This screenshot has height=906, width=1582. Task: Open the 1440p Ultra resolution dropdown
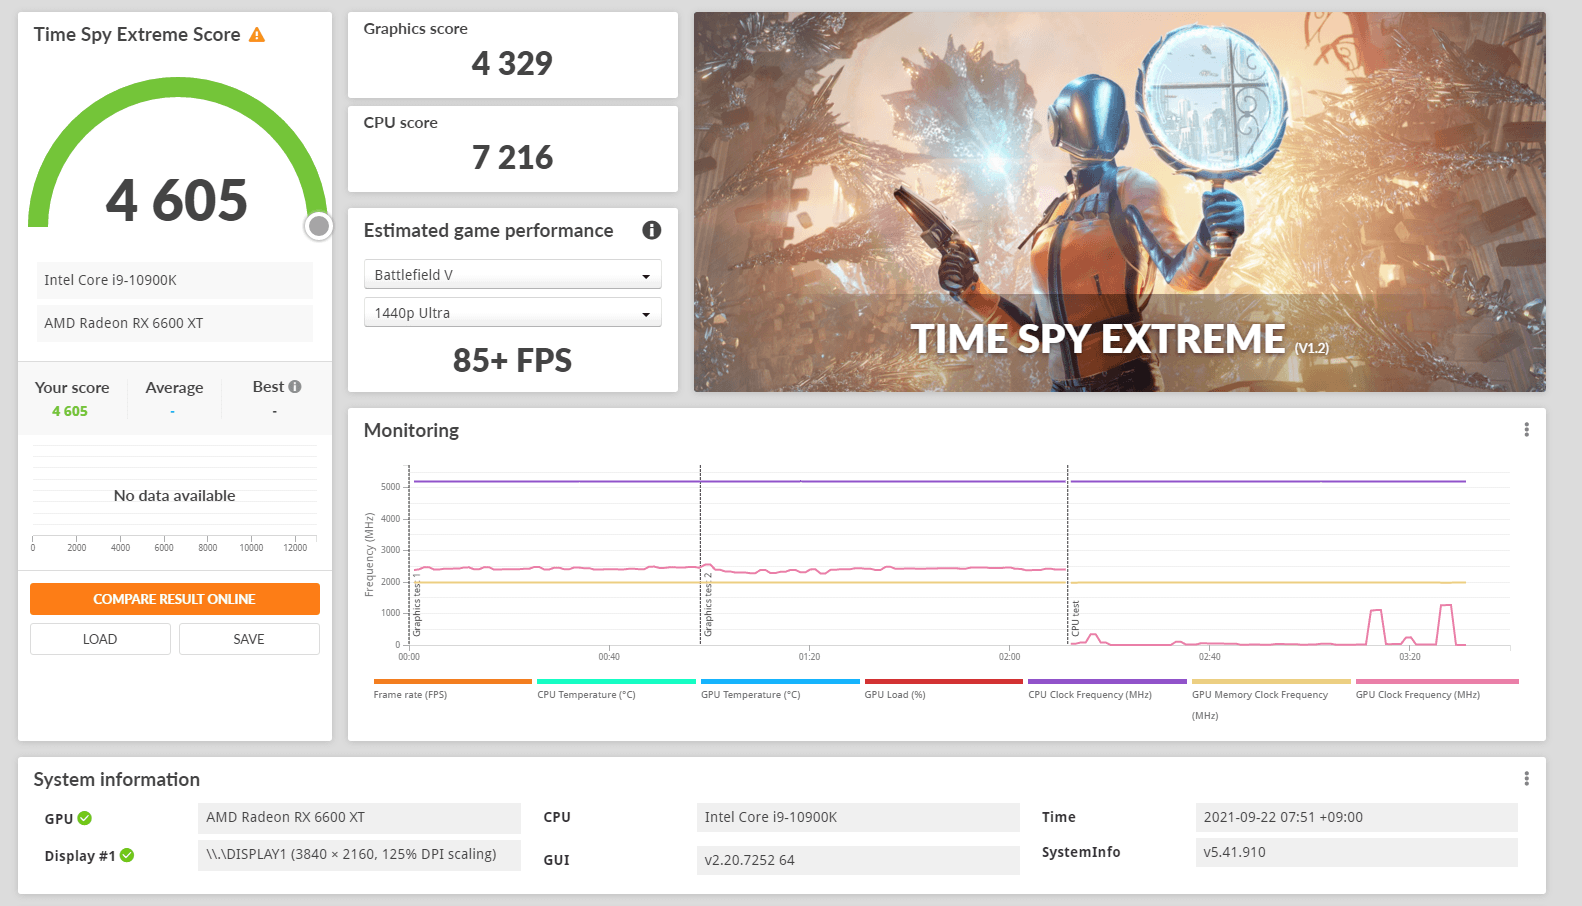(x=512, y=313)
